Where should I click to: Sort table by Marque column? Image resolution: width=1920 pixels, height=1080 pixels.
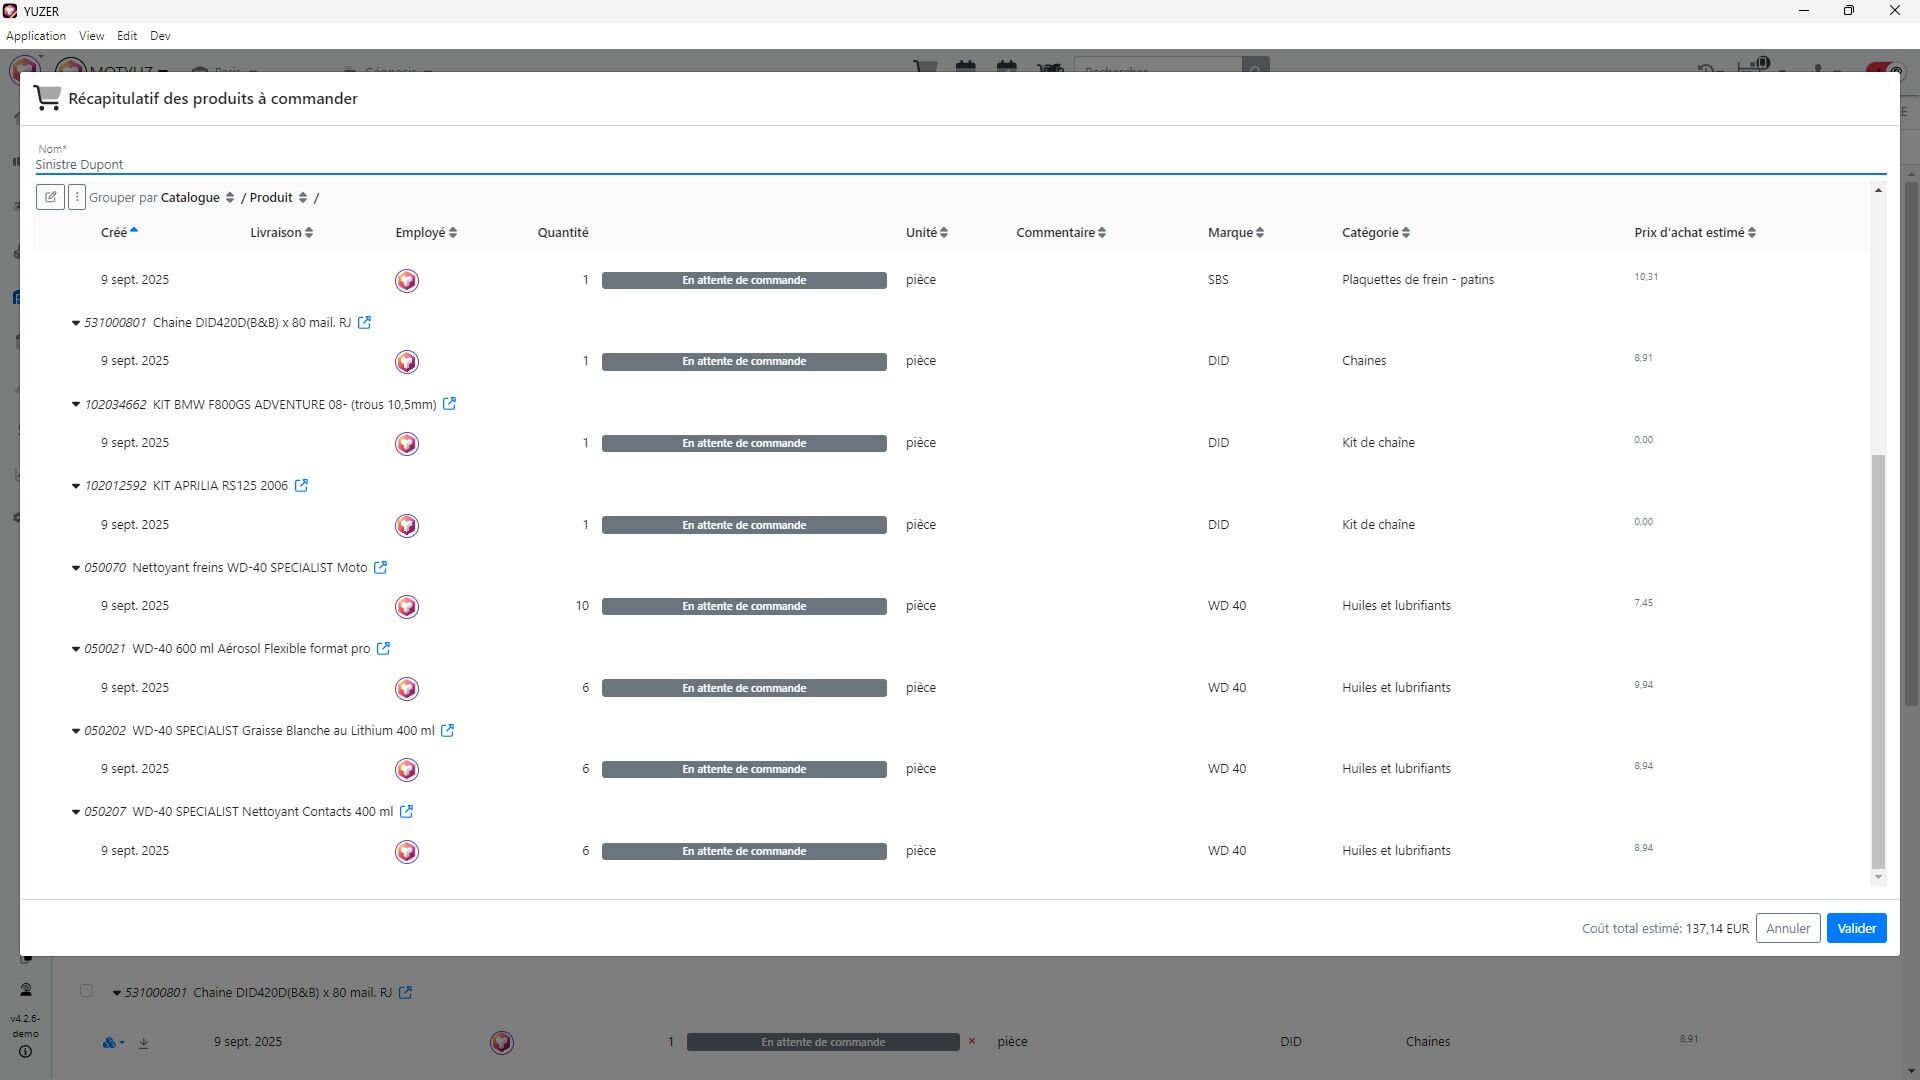pos(1235,233)
